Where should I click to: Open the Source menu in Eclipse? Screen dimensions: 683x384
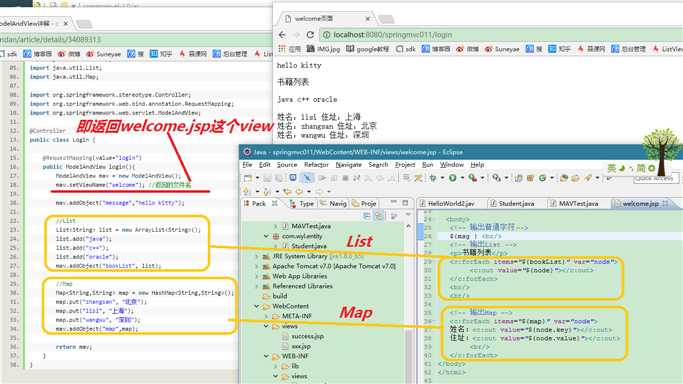pos(287,165)
